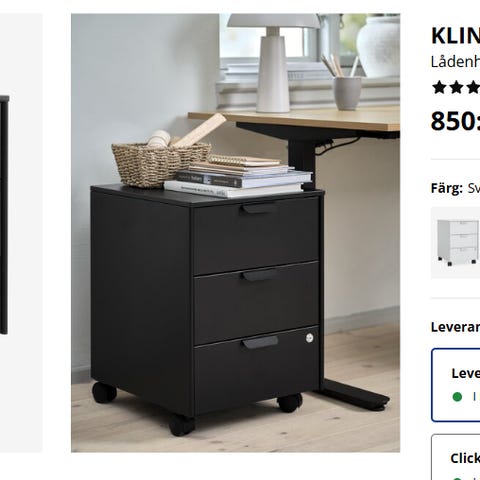The width and height of the screenshot is (480, 480).
Task: Open the KLIN product title heading
Action: coord(456,35)
